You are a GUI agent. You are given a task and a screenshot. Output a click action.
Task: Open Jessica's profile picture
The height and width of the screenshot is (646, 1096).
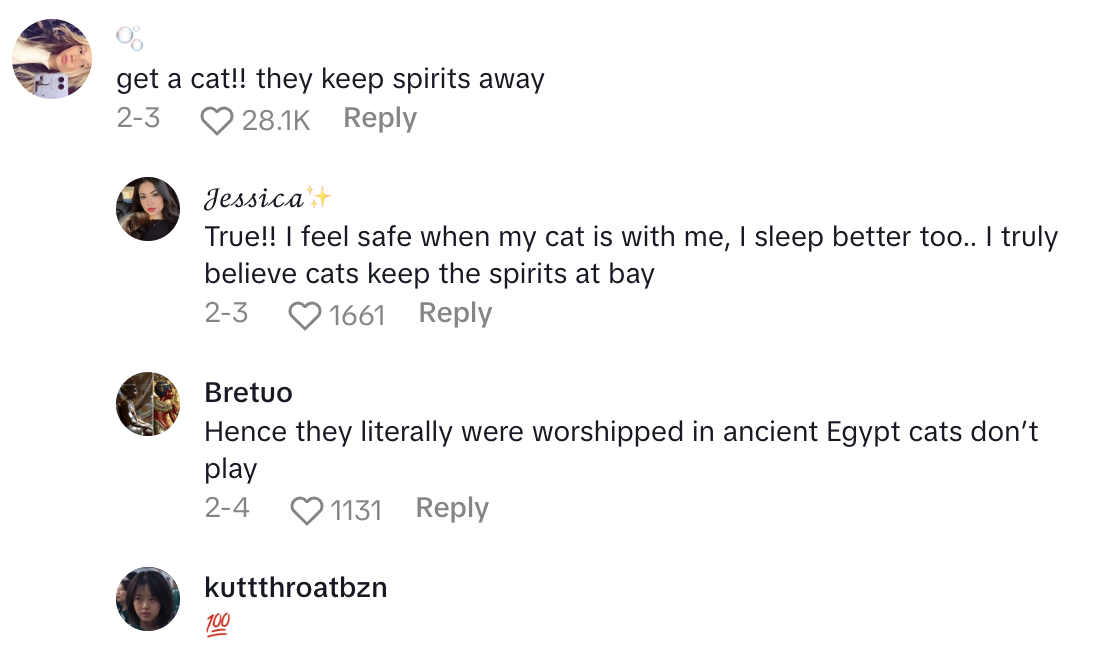tap(148, 208)
